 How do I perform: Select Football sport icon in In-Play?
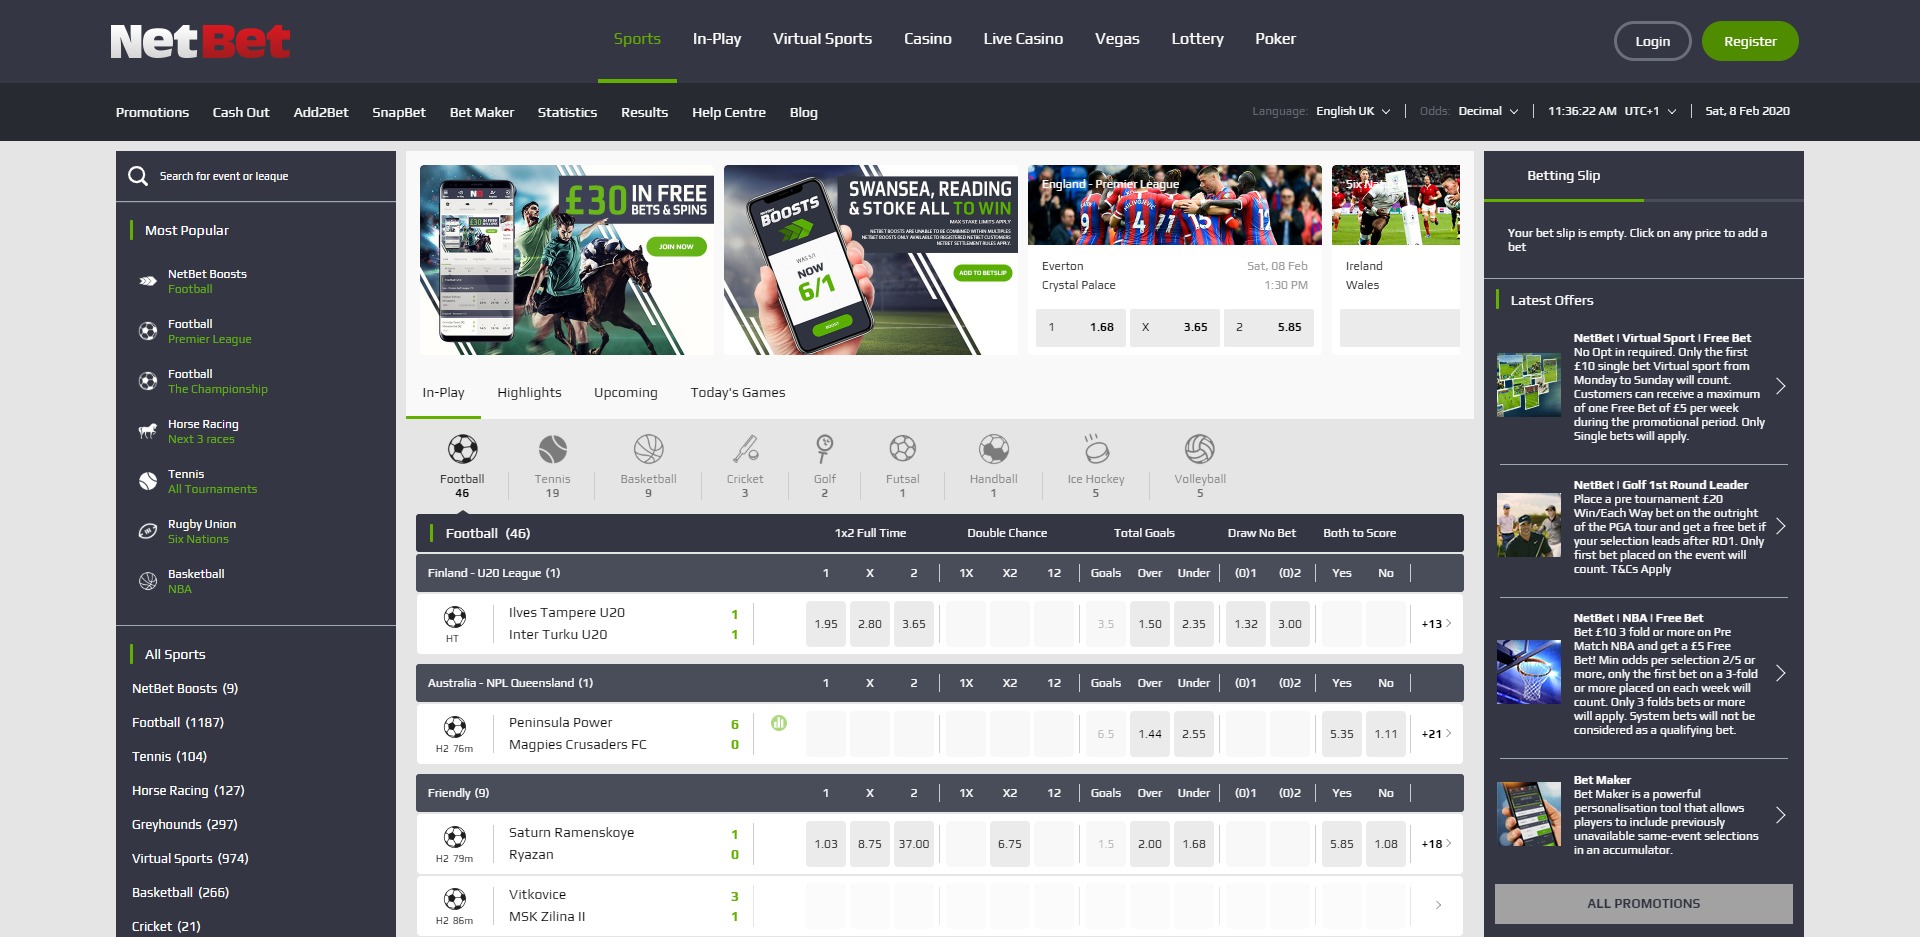tap(462, 449)
